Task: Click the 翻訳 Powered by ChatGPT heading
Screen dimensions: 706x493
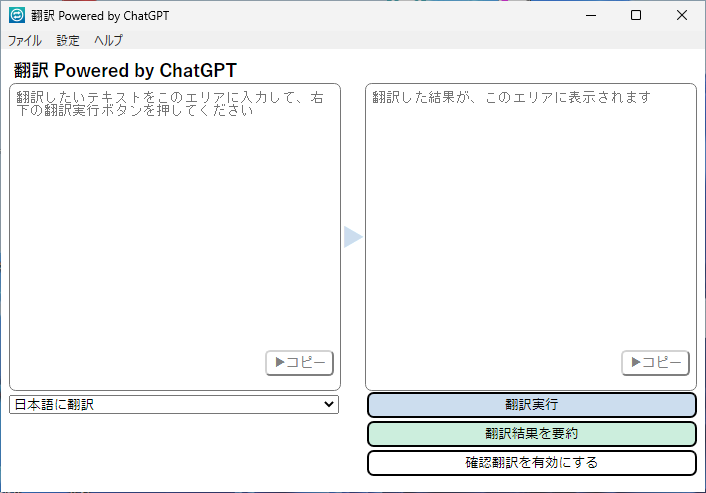Action: click(x=125, y=71)
